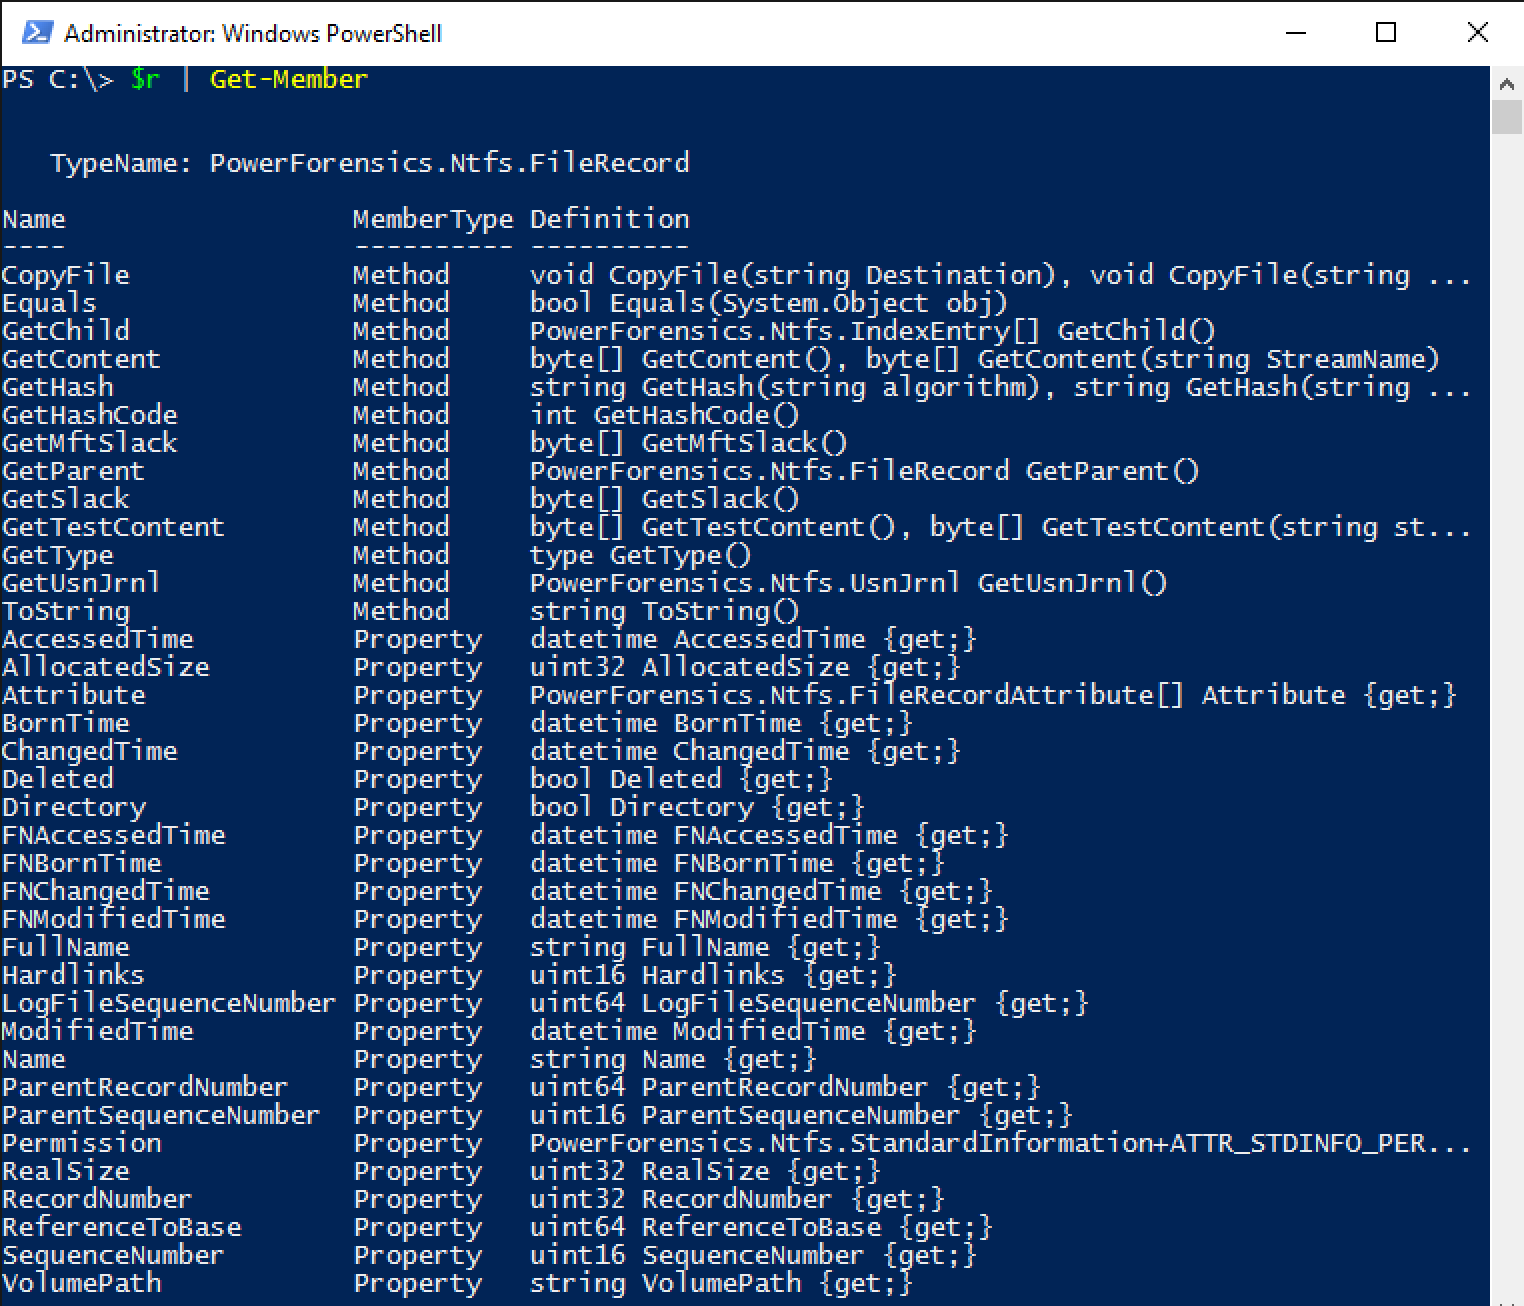The width and height of the screenshot is (1524, 1306).
Task: Click GetMftSlack in the Name column
Action: [90, 443]
